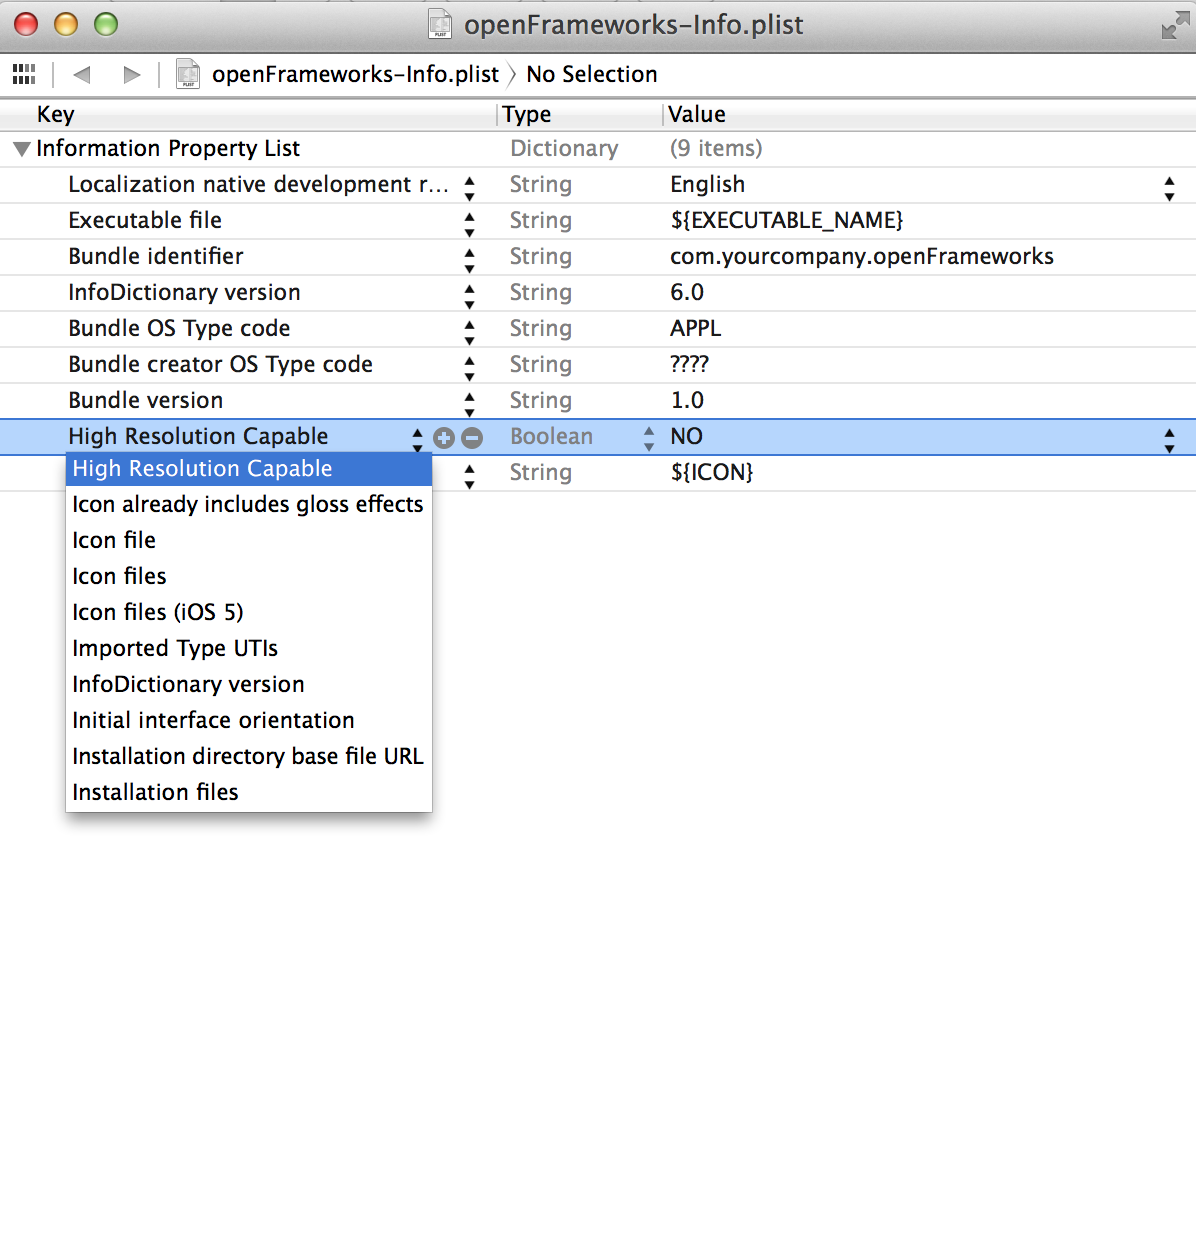Edit the High Resolution Capable key field

pyautogui.click(x=198, y=436)
